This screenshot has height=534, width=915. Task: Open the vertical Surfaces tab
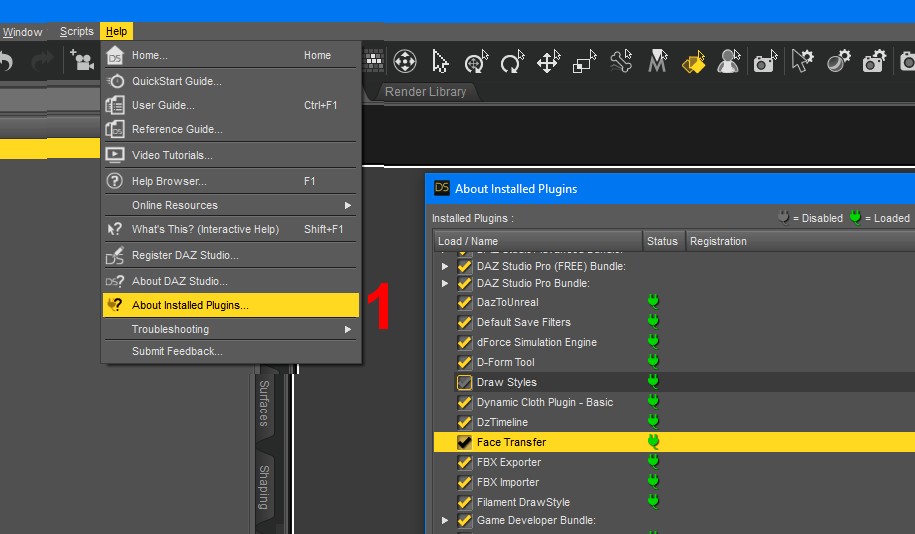pos(264,403)
